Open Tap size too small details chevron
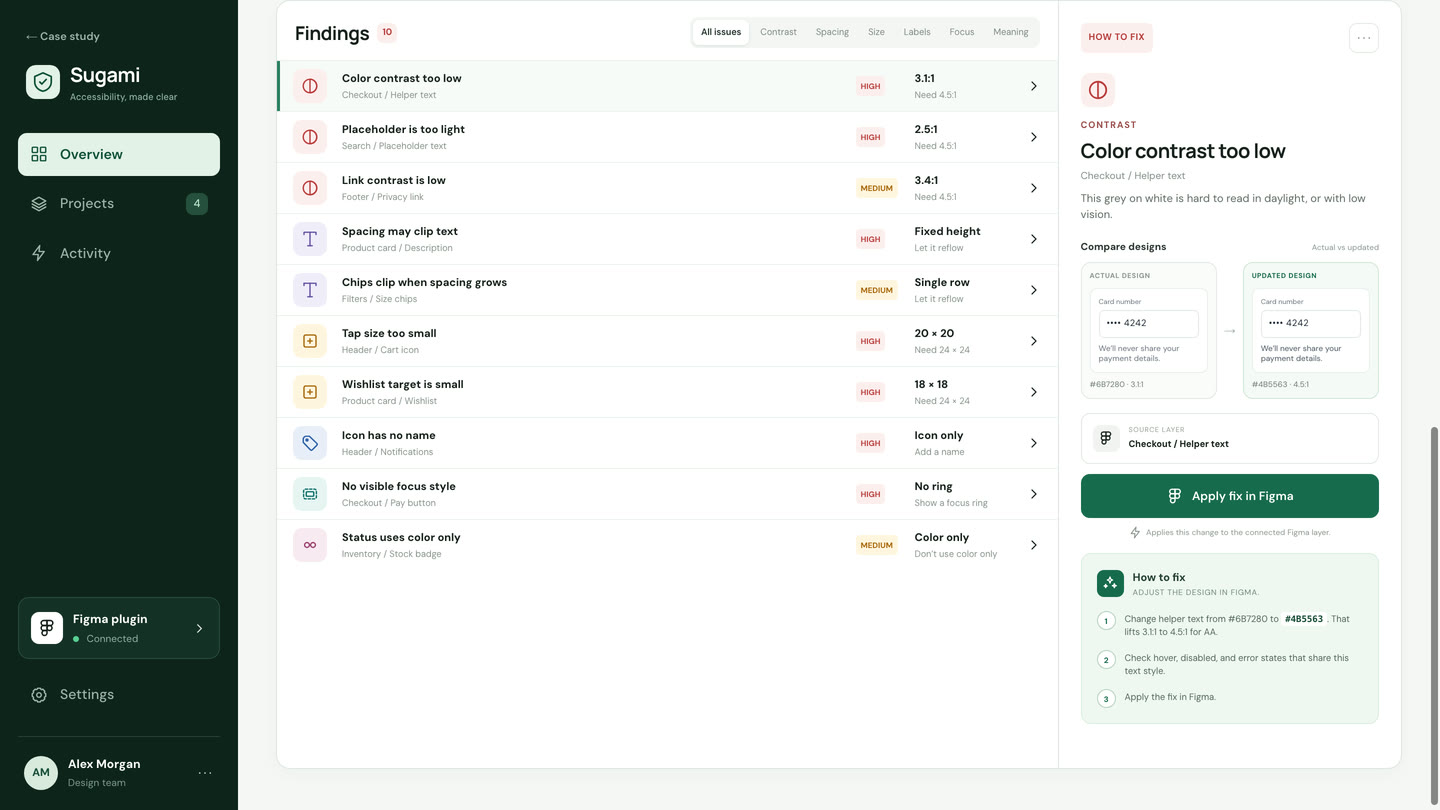Image resolution: width=1440 pixels, height=810 pixels. [x=1034, y=341]
